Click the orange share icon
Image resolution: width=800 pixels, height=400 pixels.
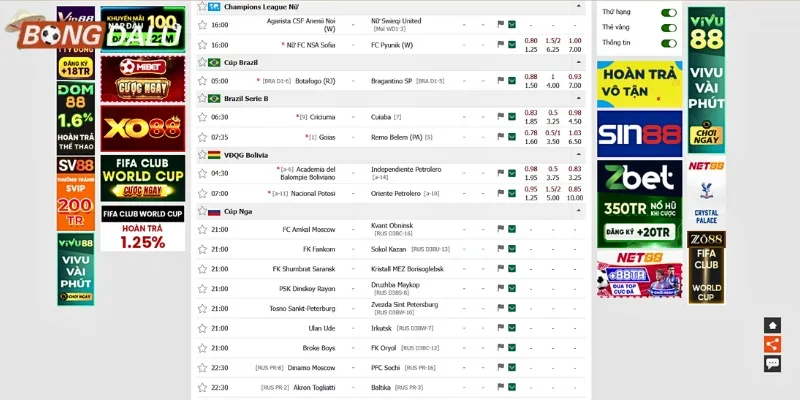(x=771, y=345)
